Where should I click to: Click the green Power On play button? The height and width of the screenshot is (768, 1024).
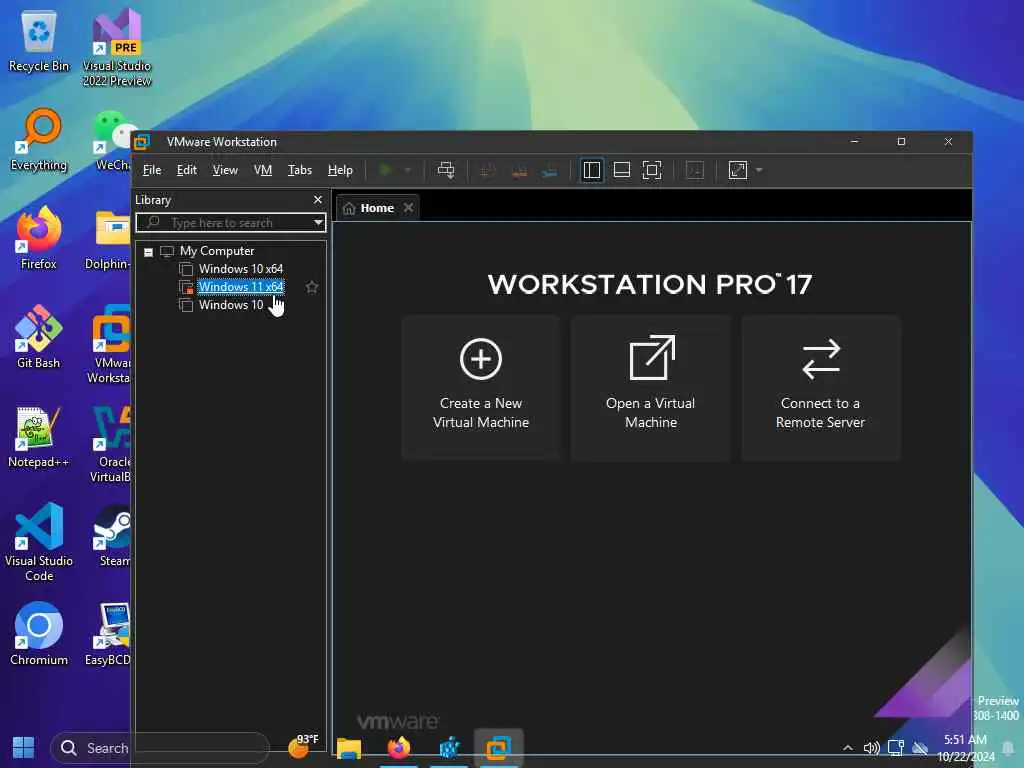click(x=385, y=170)
